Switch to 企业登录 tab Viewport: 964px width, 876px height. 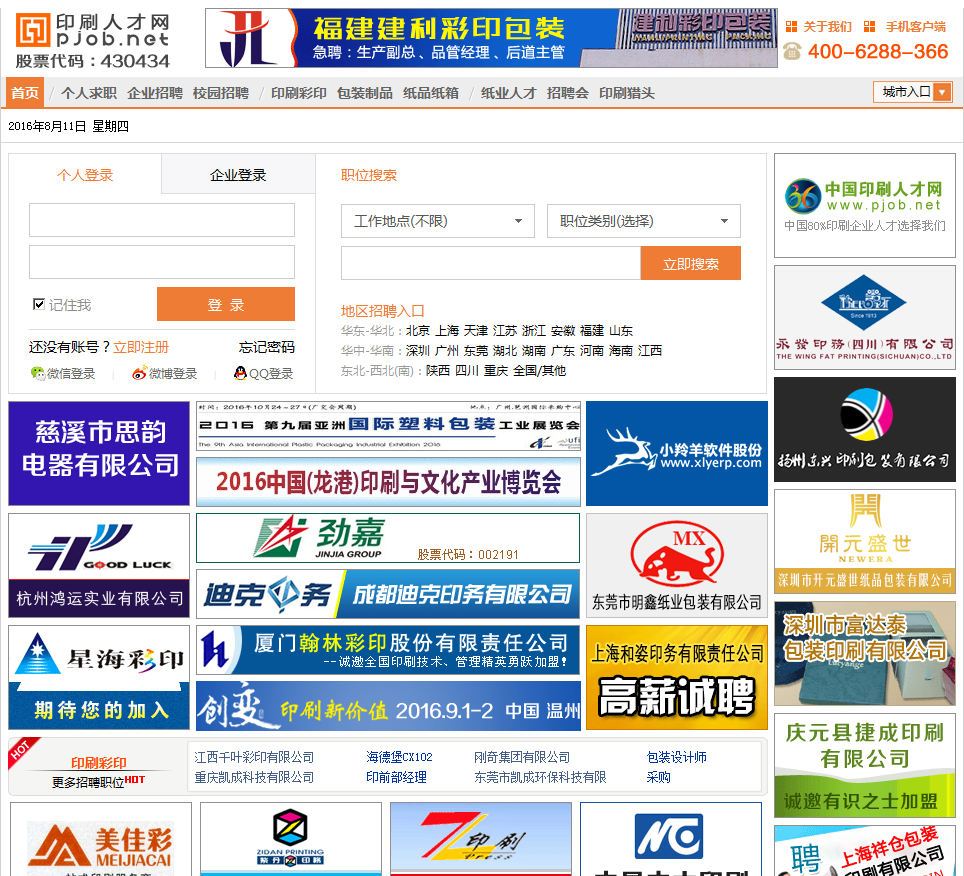tap(238, 175)
